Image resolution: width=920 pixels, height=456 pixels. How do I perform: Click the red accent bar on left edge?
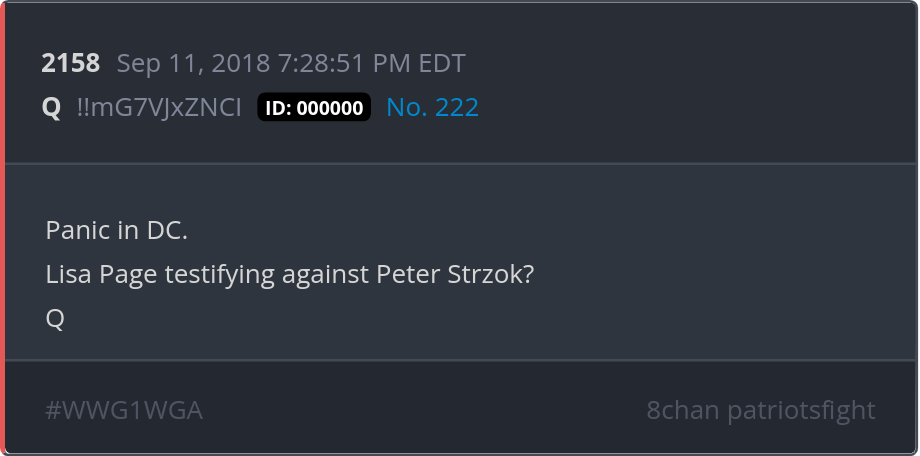[x=2, y=228]
